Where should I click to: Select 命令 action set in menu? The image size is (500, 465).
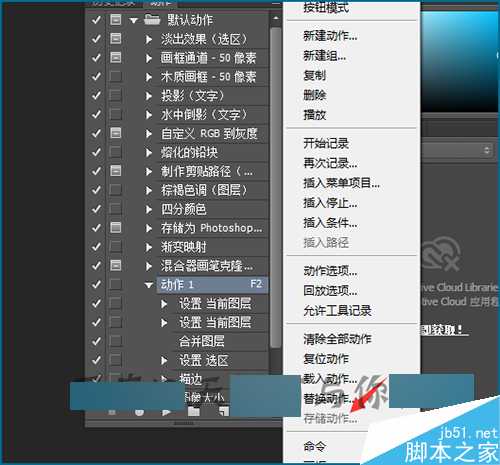[x=314, y=446]
